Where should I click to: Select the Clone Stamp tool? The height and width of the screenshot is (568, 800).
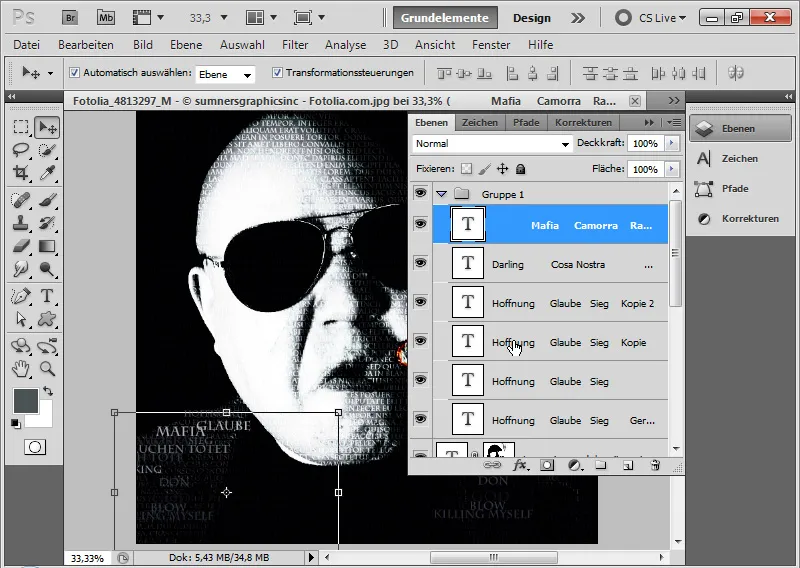pos(21,223)
